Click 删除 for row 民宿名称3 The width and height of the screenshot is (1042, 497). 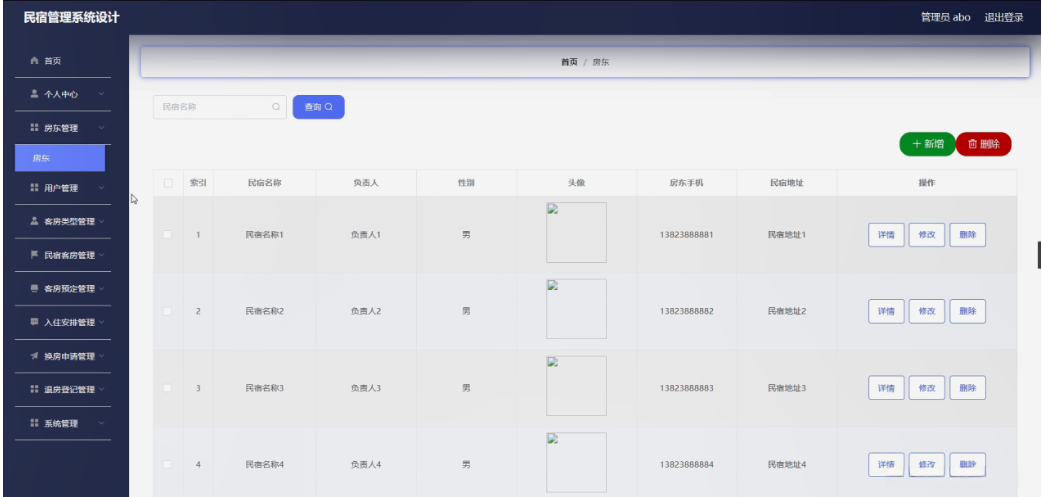click(968, 388)
